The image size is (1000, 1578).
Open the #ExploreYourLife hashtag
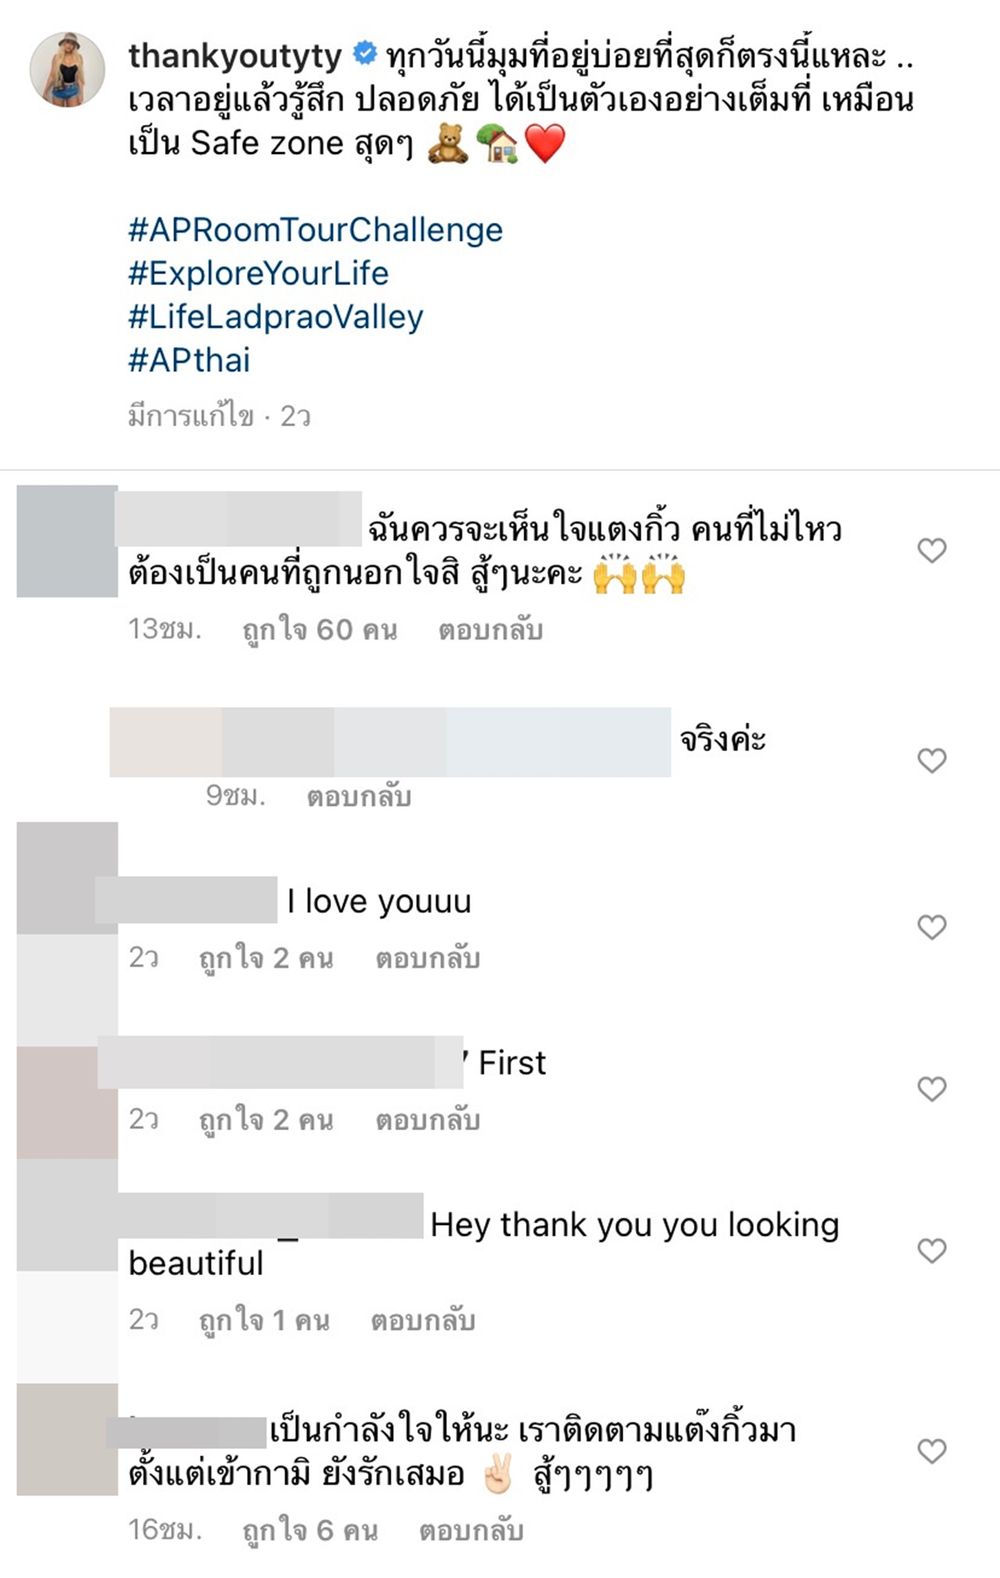[x=258, y=273]
